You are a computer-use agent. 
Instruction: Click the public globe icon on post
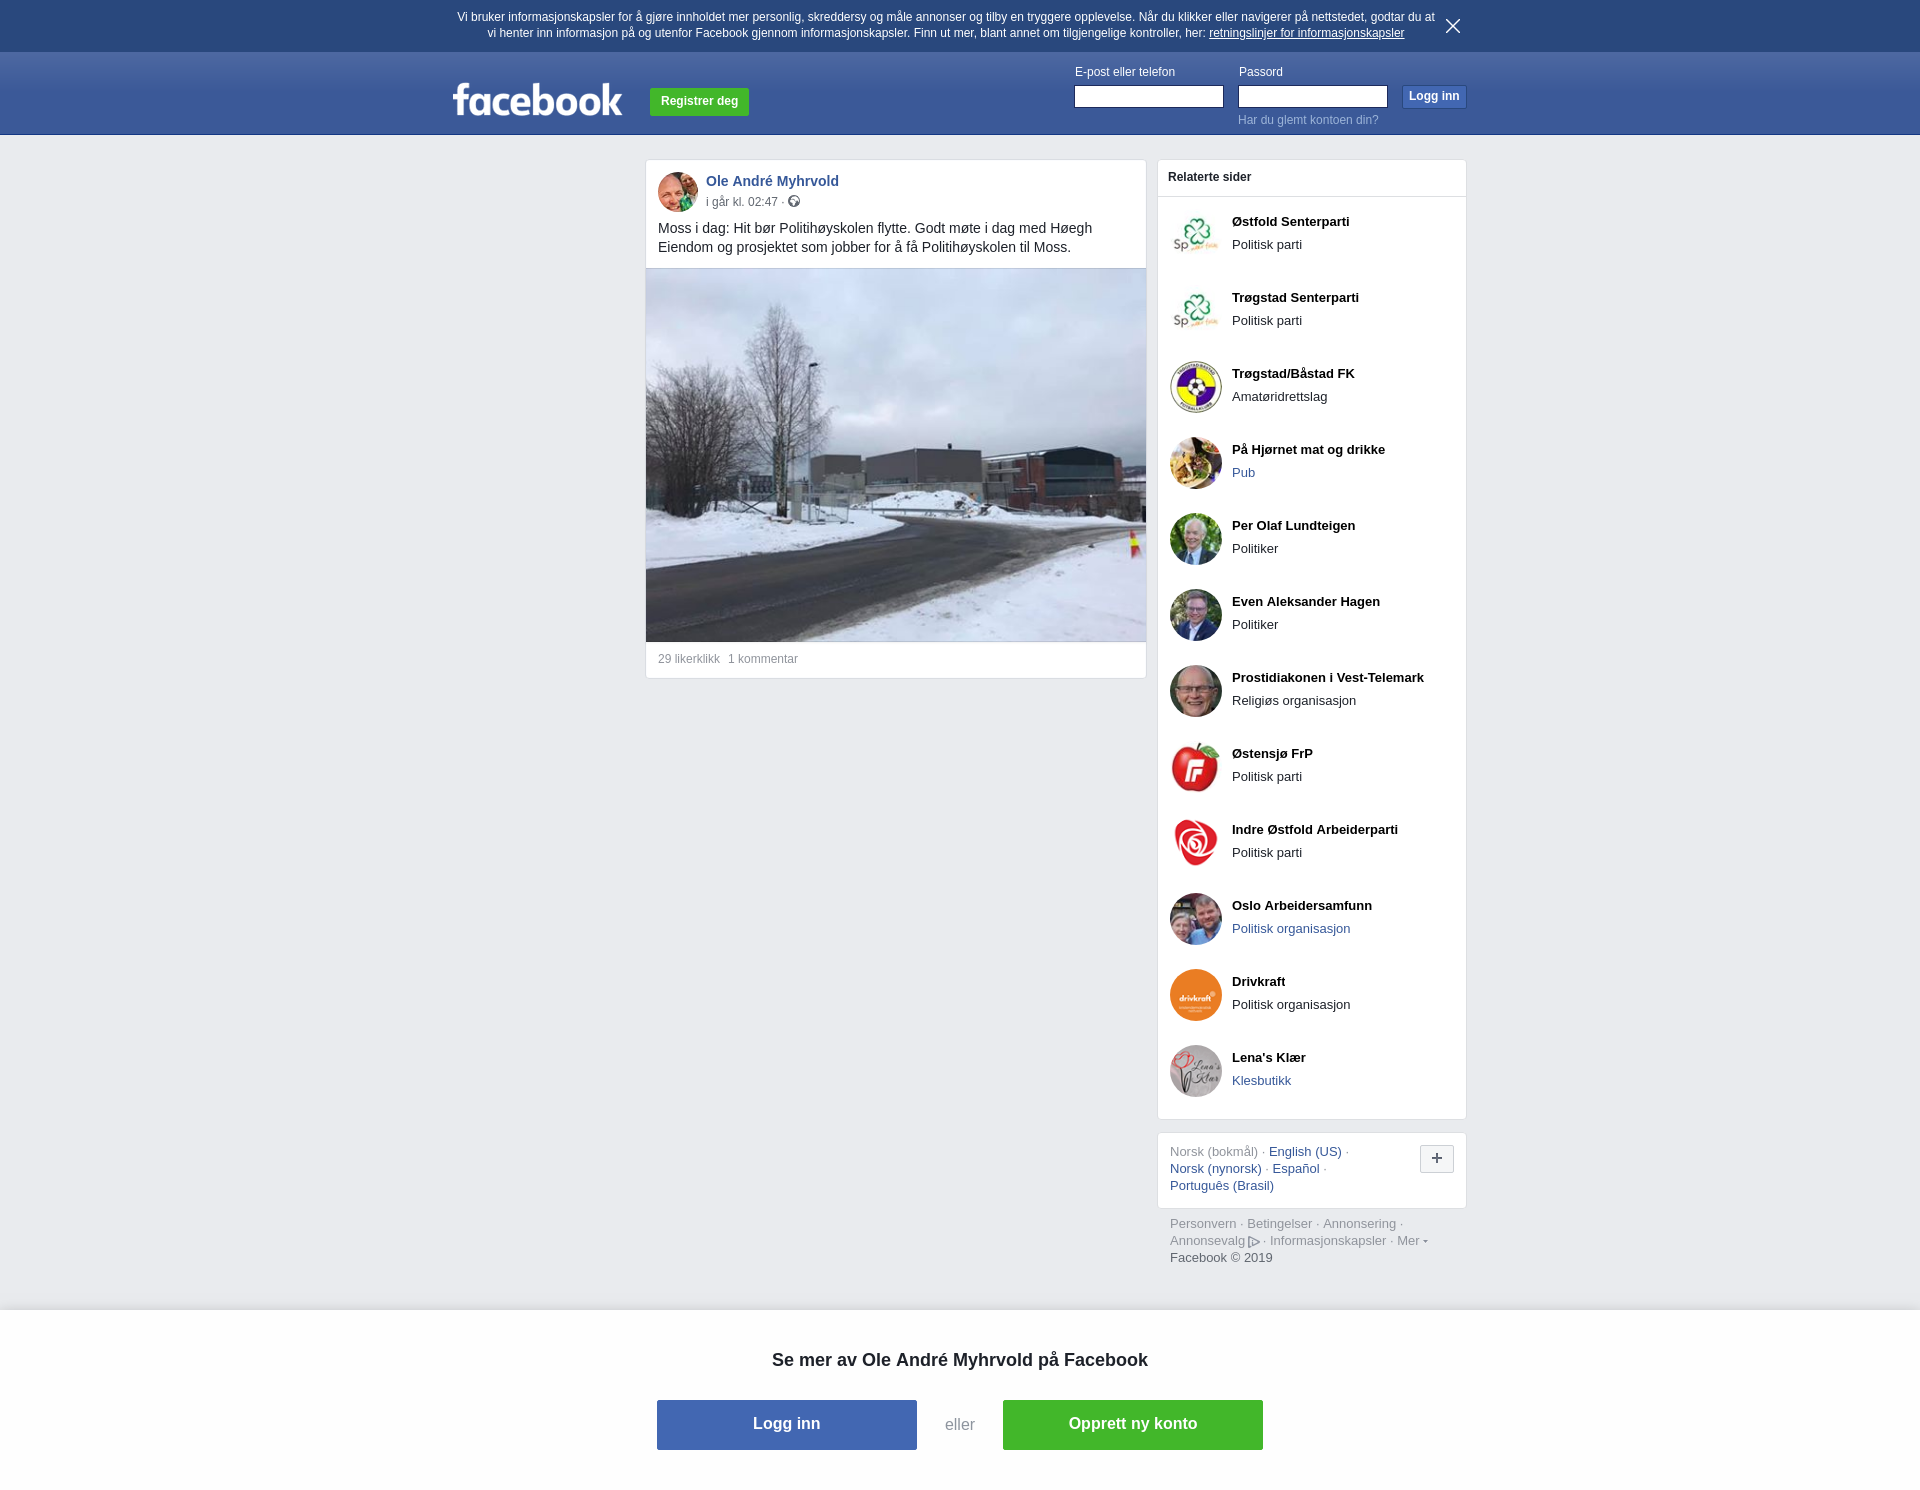click(x=794, y=202)
